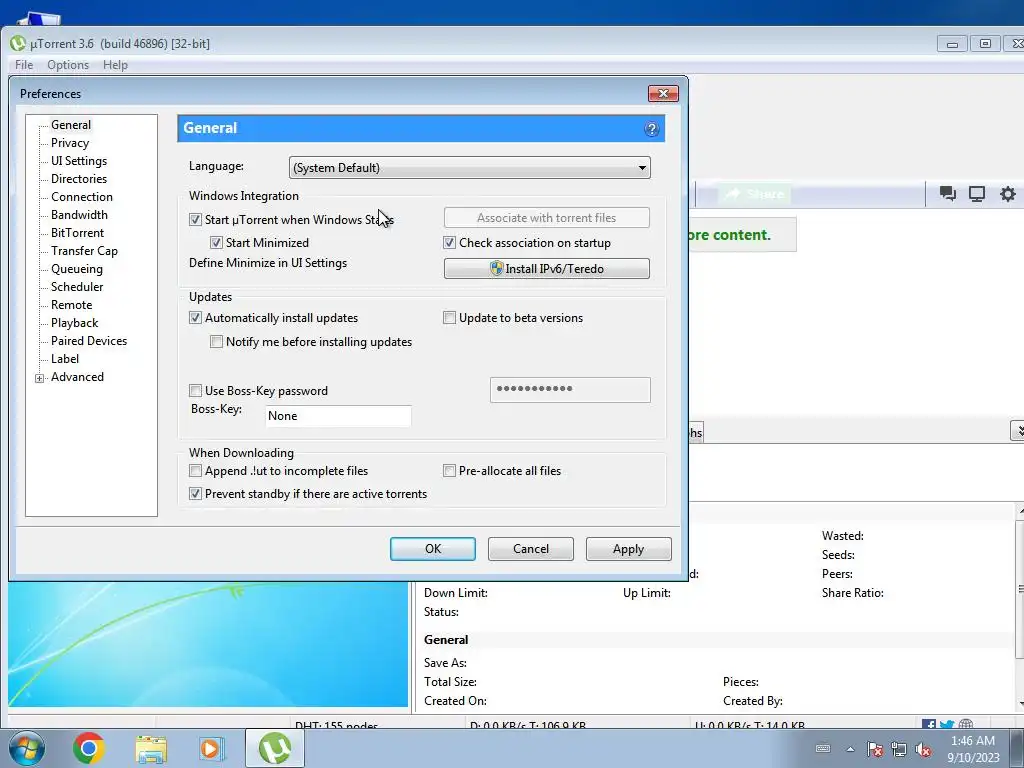Click the Windows Start orb
Image resolution: width=1024 pixels, height=768 pixels.
click(27, 748)
